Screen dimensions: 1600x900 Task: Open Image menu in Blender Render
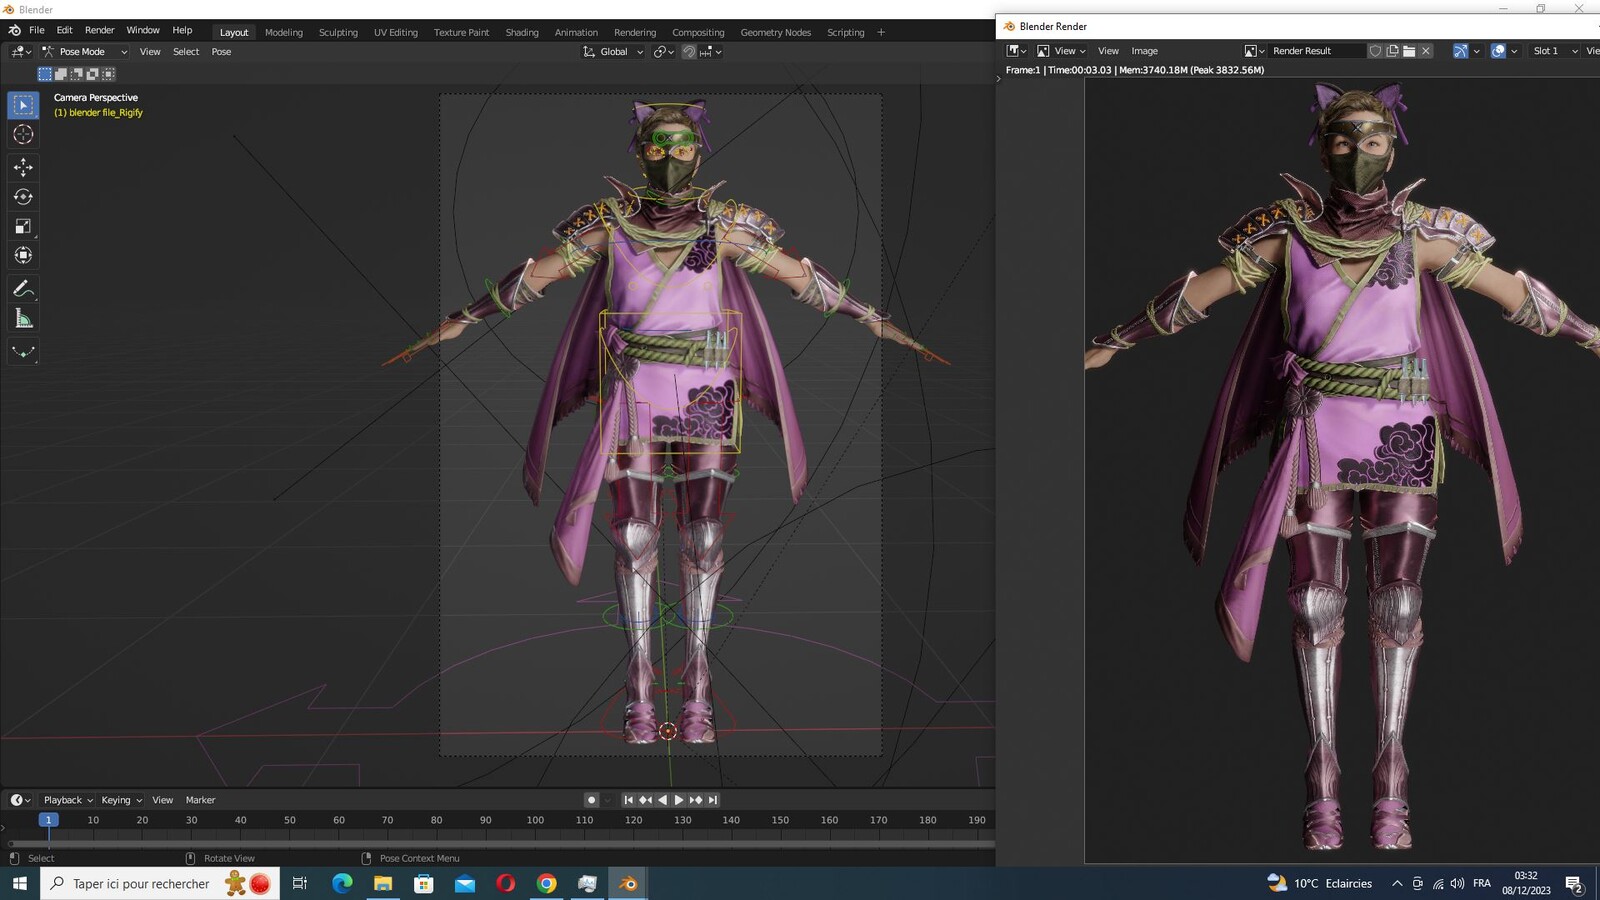1145,51
